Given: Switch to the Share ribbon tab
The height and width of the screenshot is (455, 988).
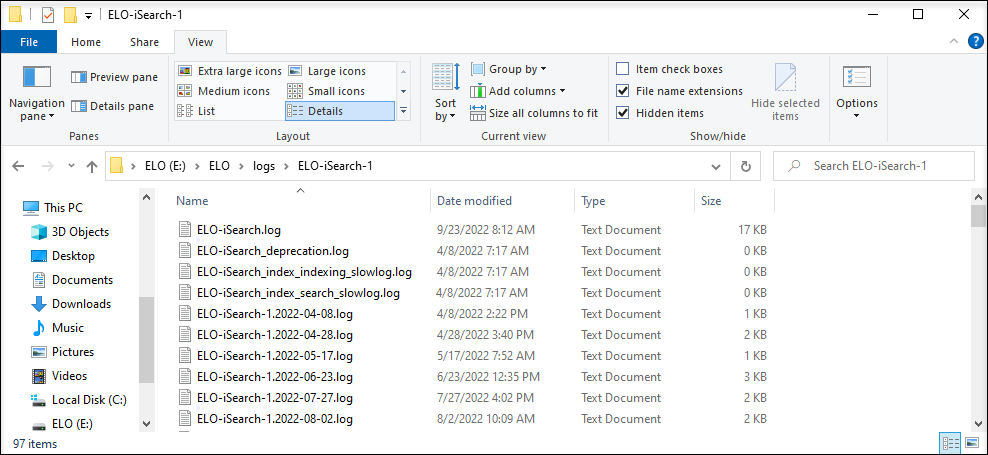Looking at the screenshot, I should (x=144, y=42).
